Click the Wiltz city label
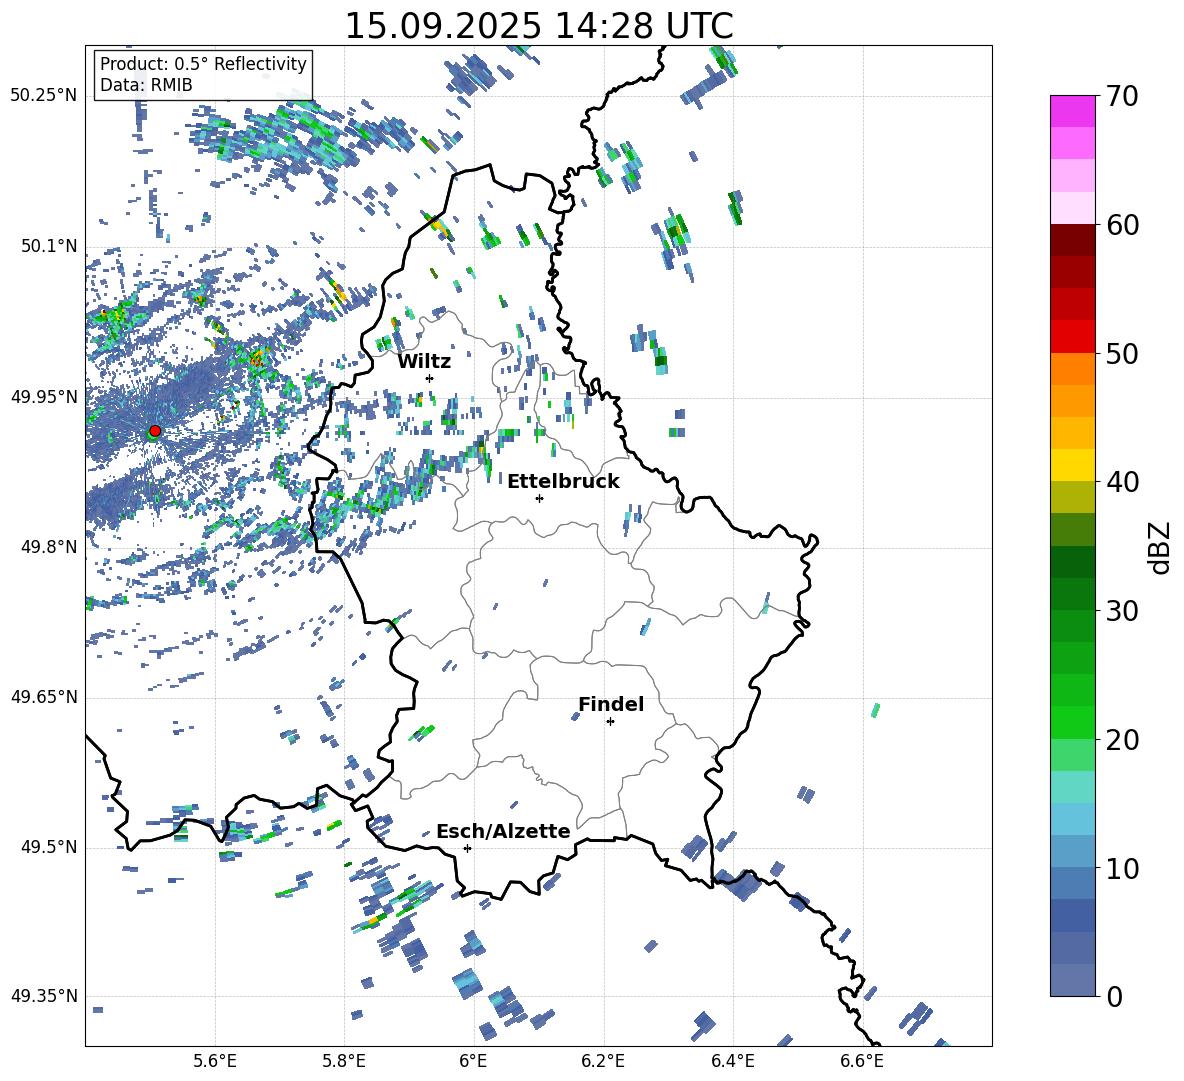Viewport: 1184px width, 1081px height. 424,362
